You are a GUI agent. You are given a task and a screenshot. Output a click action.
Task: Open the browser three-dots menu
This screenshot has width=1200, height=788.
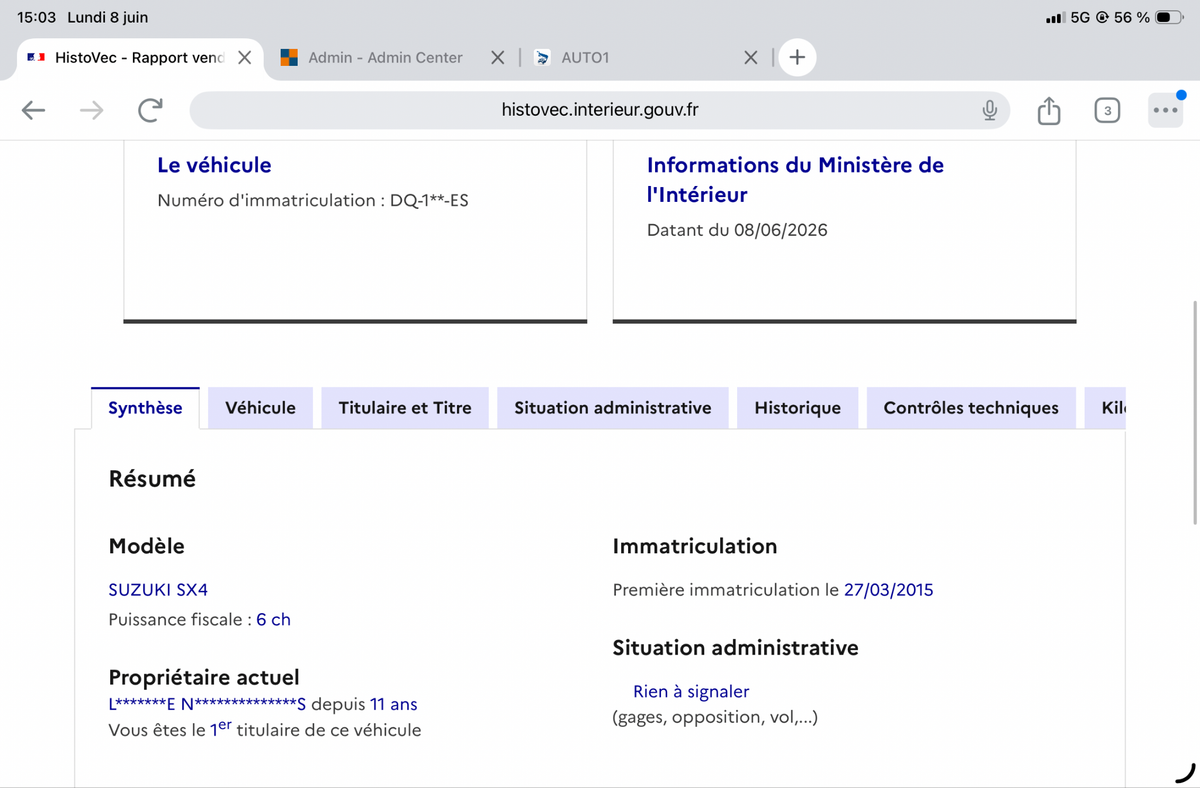tap(1165, 110)
